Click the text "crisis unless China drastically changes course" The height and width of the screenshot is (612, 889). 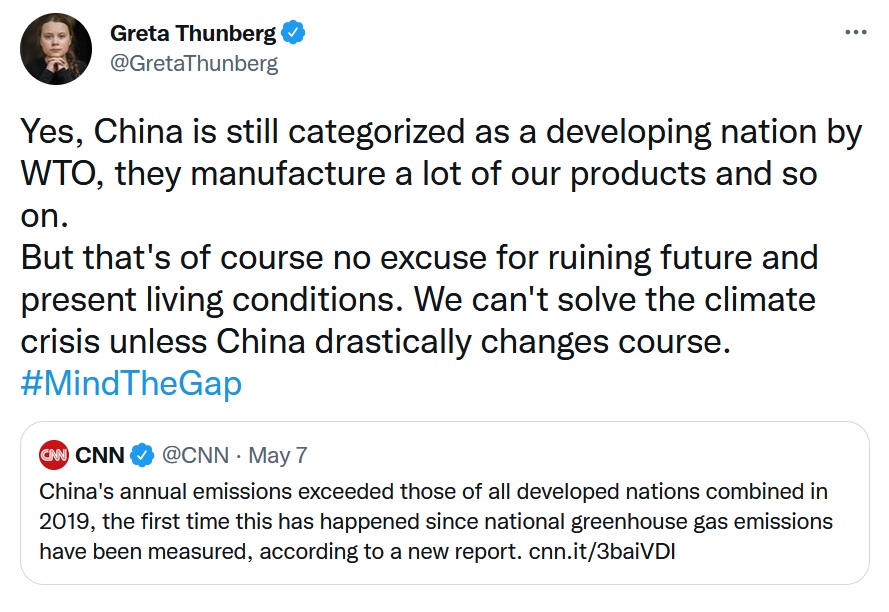pos(375,343)
